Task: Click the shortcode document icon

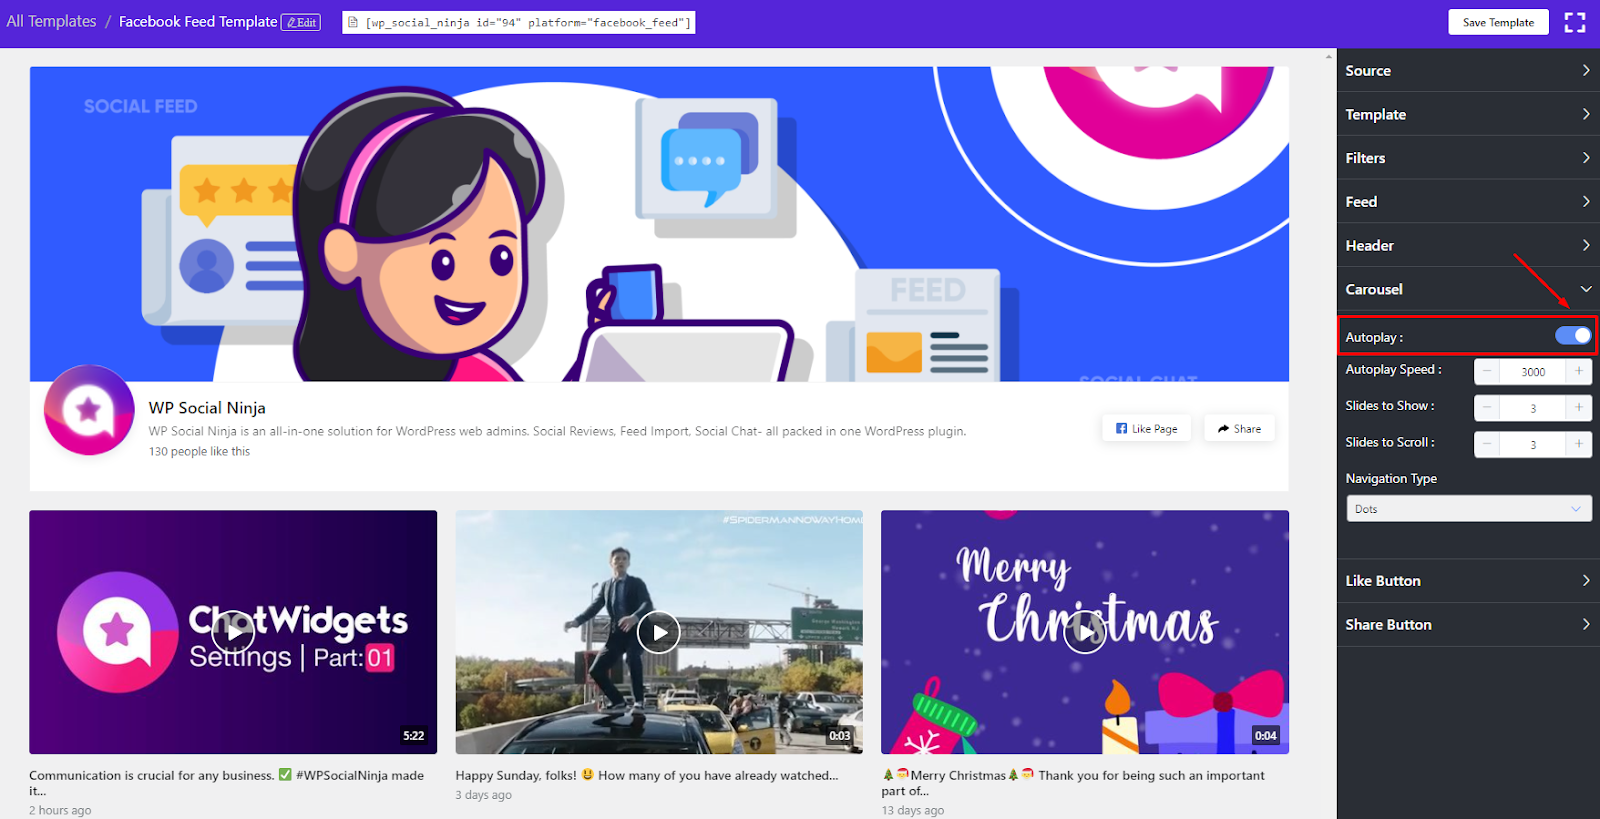Action: point(353,22)
